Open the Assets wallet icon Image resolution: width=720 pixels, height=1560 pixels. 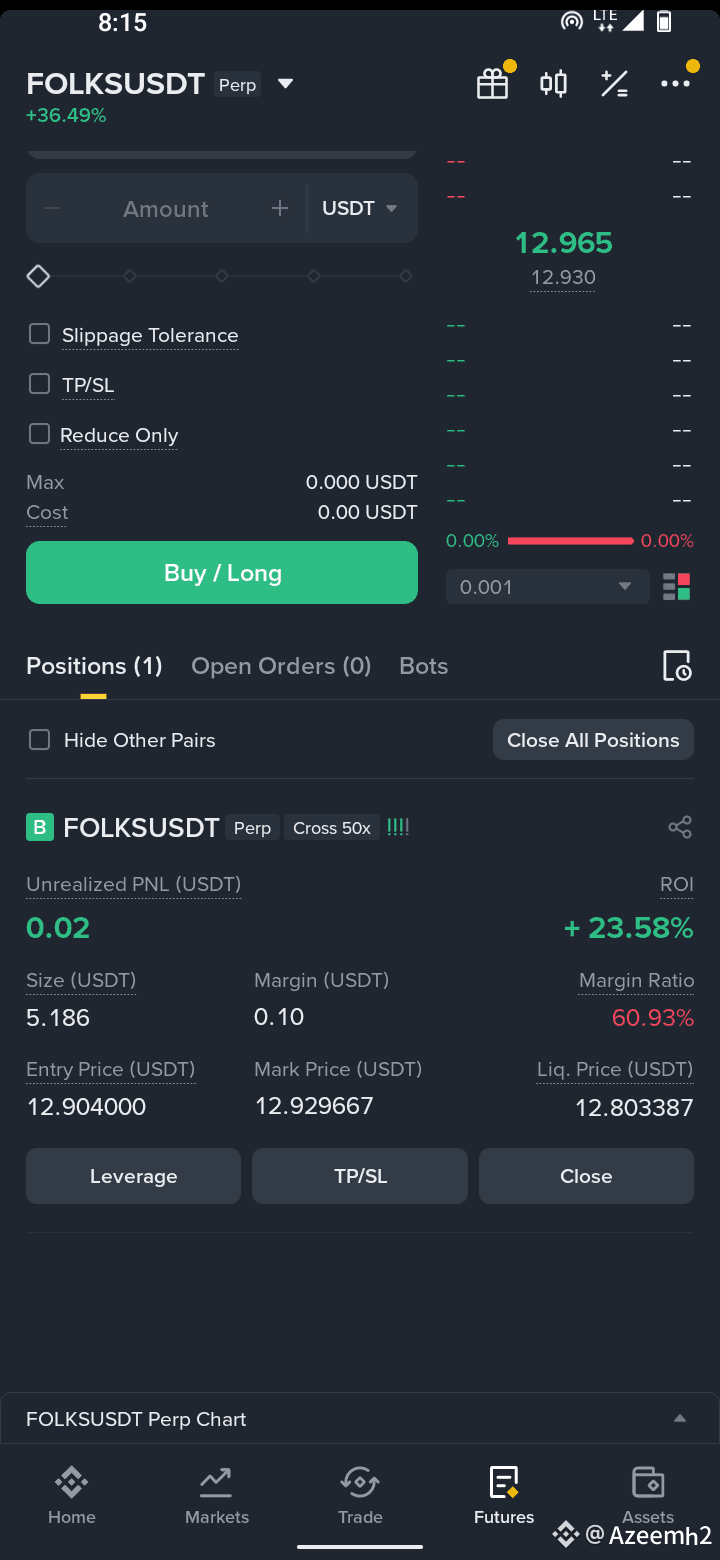(648, 1481)
